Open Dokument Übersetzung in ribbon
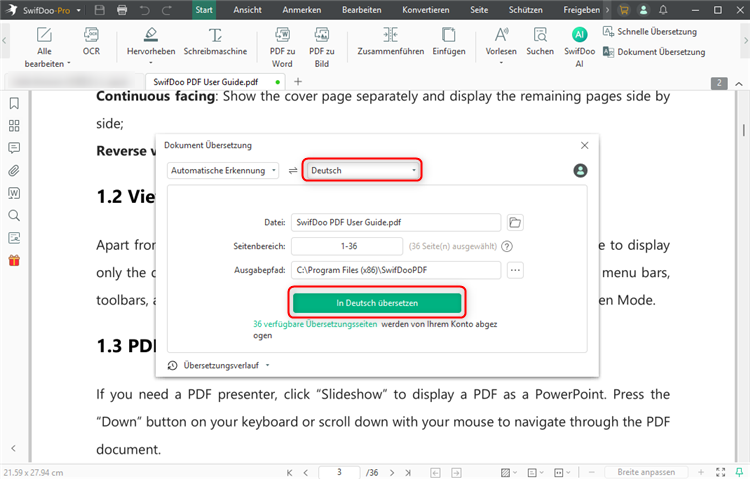Image resolution: width=750 pixels, height=479 pixels. click(x=654, y=52)
